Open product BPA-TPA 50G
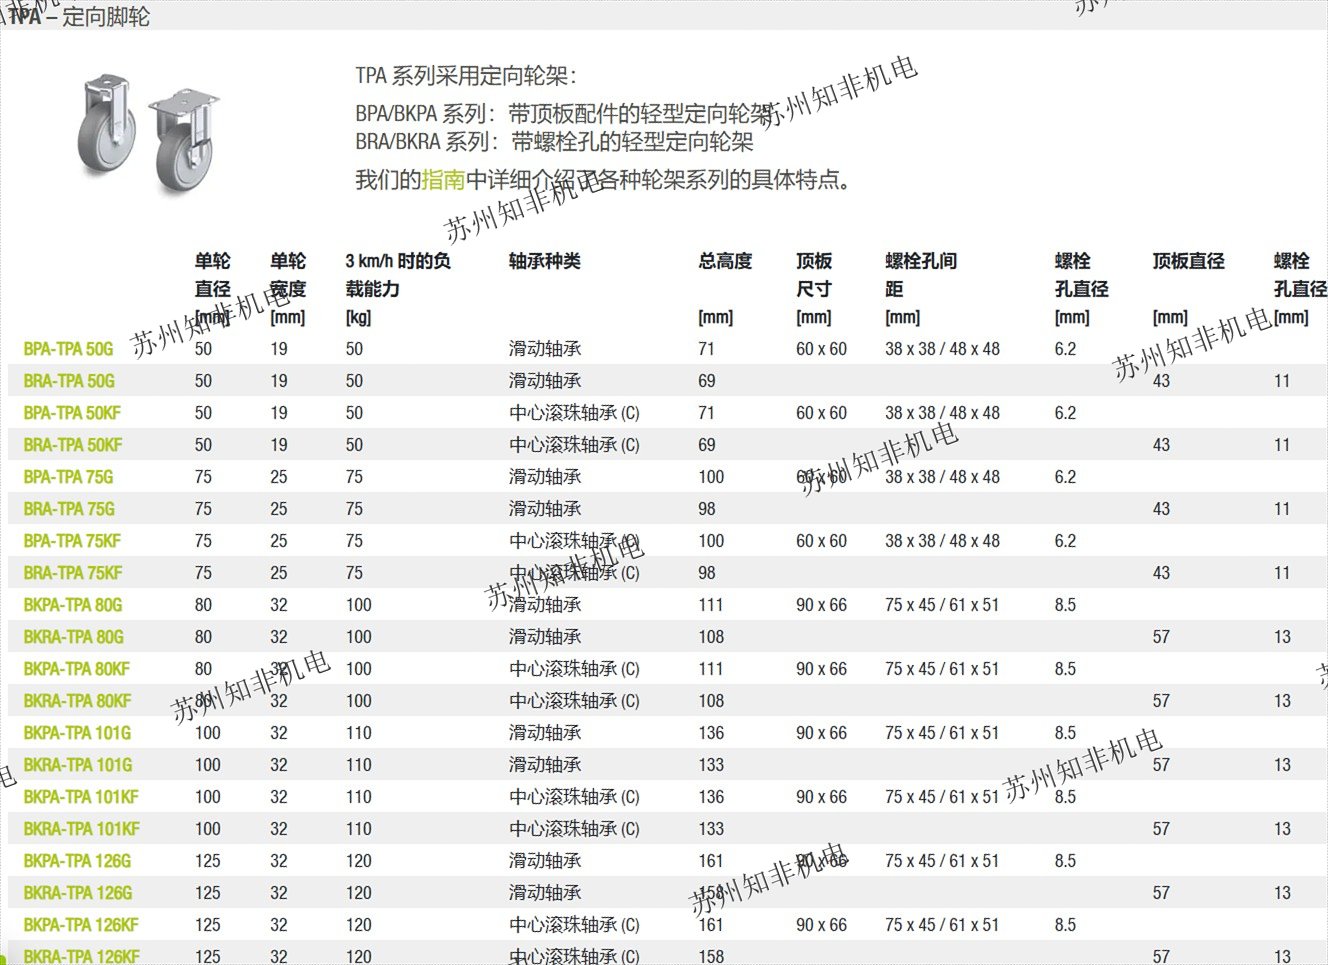The image size is (1328, 965). (68, 349)
